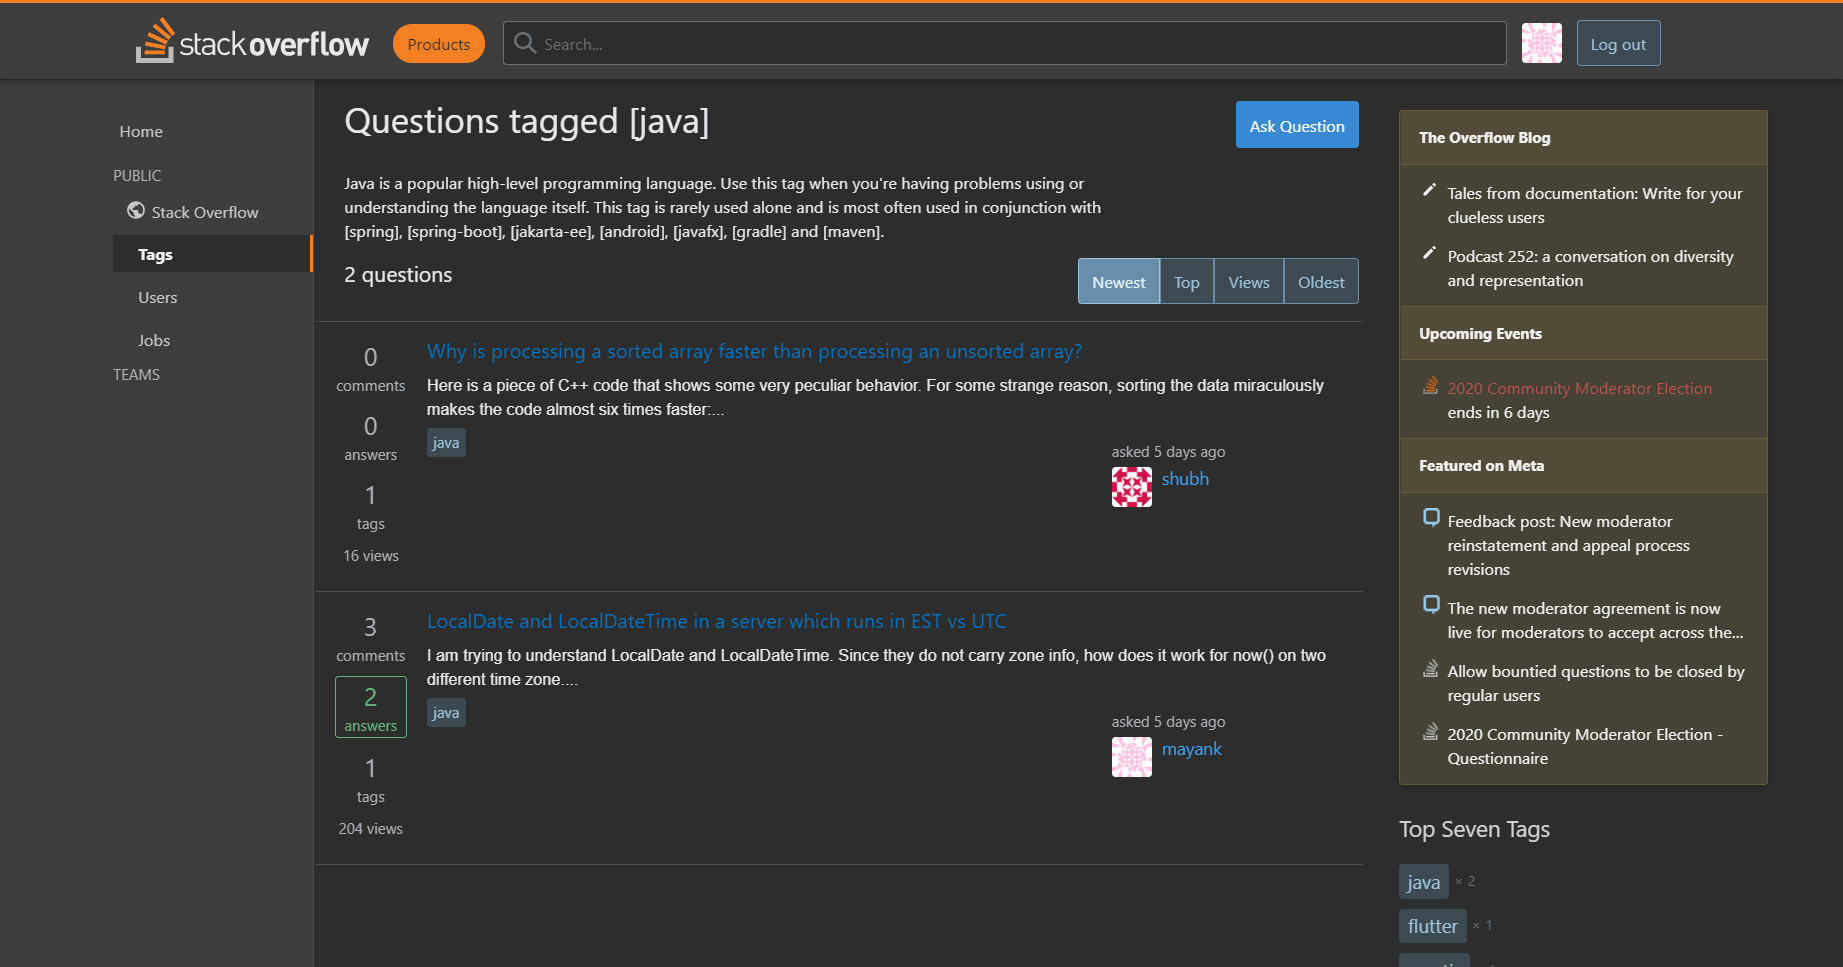Screen dimensions: 1843x967
Task: Select the globe icon beside Stack Overflow
Action: (135, 211)
